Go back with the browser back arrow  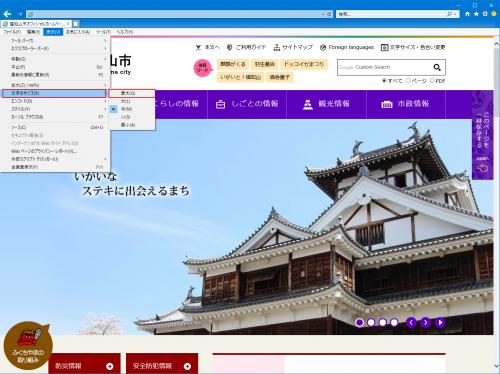[x=7, y=14]
